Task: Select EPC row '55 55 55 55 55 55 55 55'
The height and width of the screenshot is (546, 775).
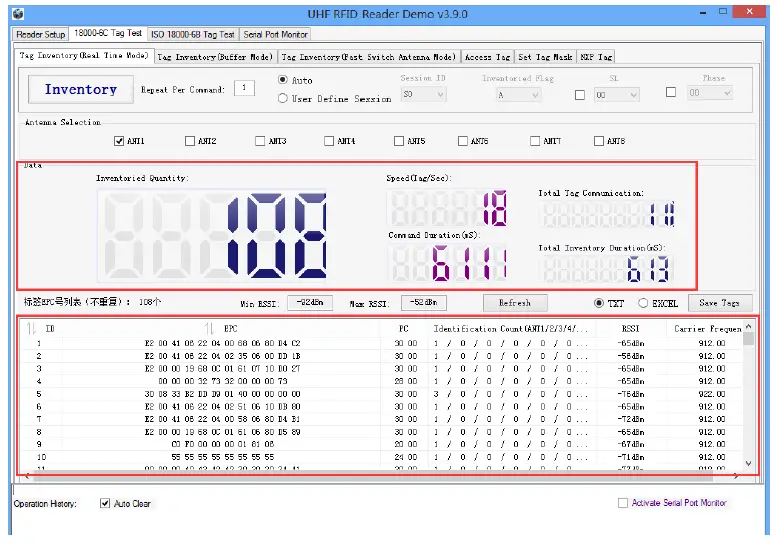Action: (x=222, y=457)
